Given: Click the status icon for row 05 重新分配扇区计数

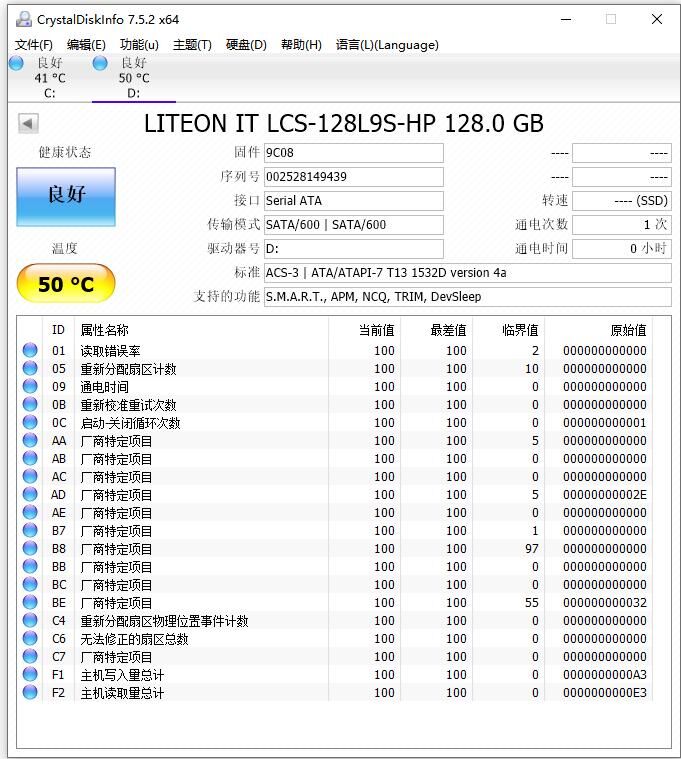Looking at the screenshot, I should pyautogui.click(x=30, y=368).
